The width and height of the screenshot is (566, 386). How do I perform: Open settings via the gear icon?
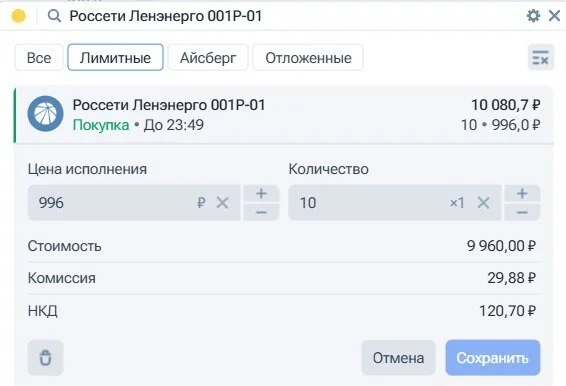(533, 16)
